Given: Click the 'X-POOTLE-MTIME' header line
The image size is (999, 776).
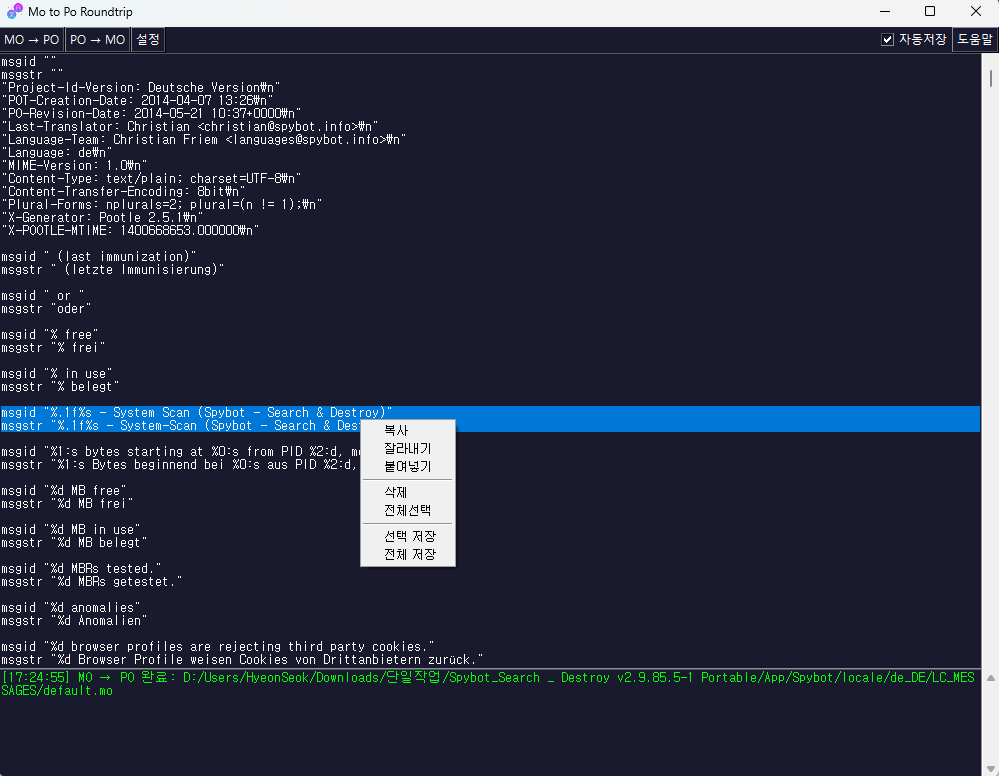Looking at the screenshot, I should tap(130, 231).
